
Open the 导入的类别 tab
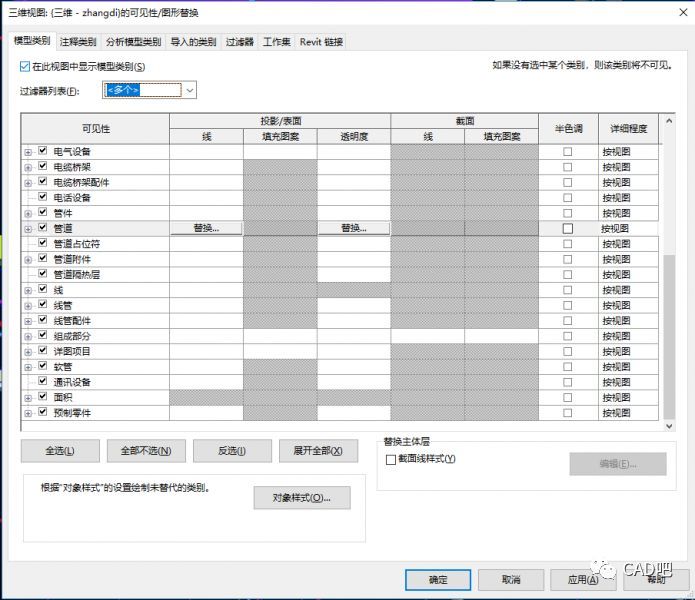click(194, 42)
